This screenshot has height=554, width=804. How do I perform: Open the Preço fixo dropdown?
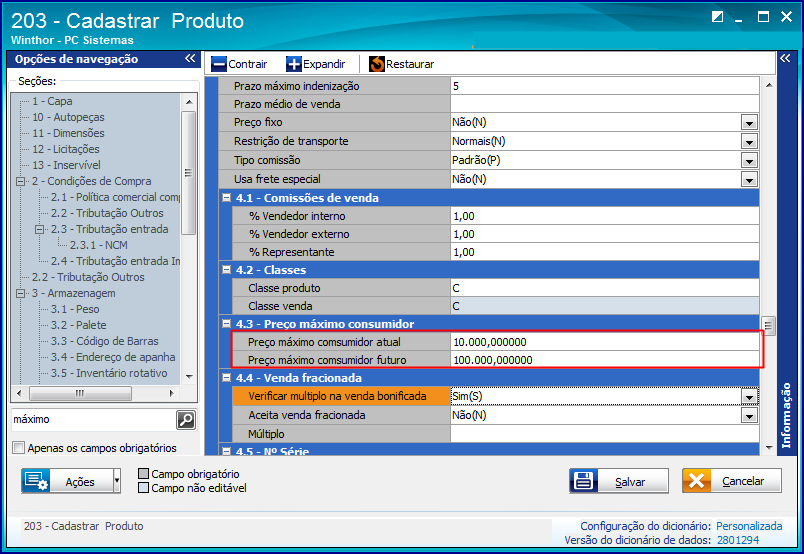click(749, 123)
